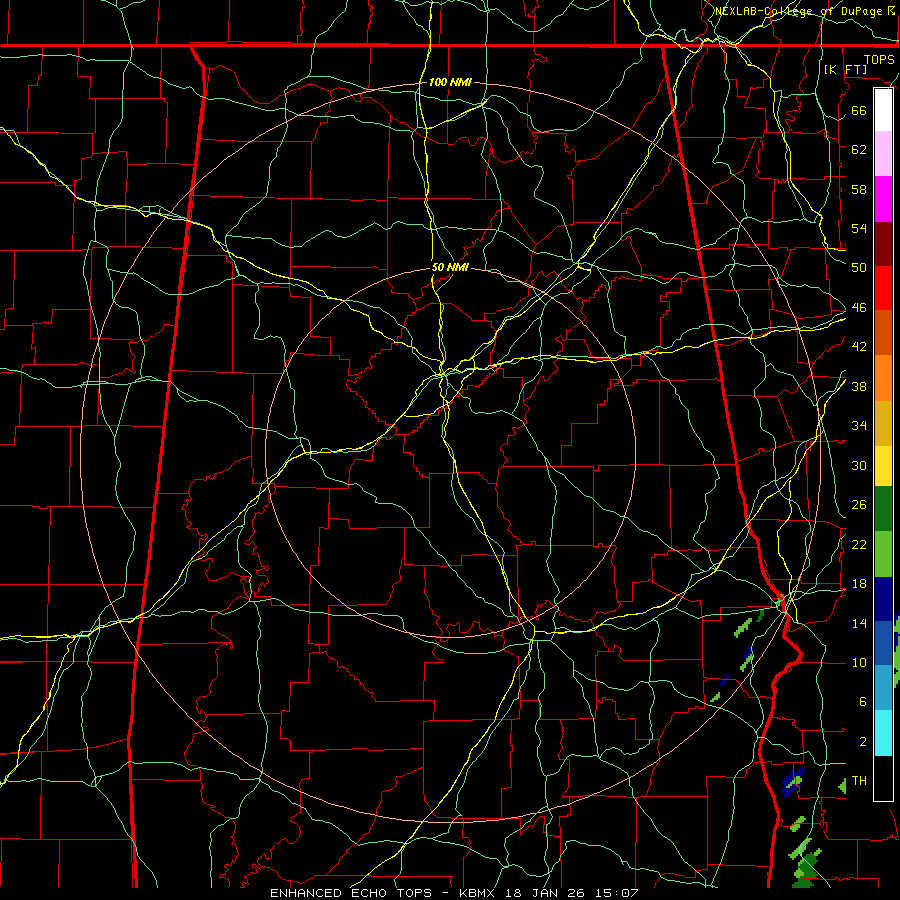Click the TH threshold legend label

[x=859, y=781]
